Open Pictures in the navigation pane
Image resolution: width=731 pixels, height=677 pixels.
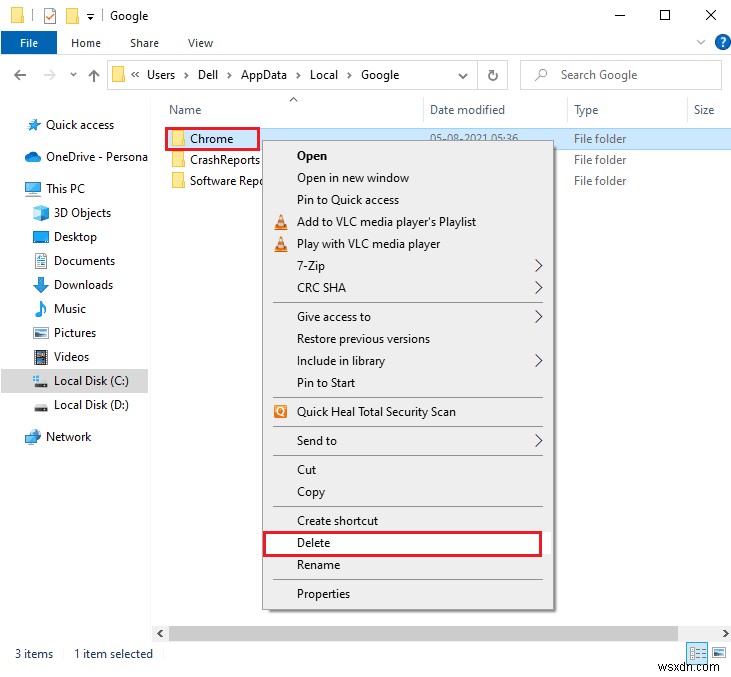(x=75, y=333)
